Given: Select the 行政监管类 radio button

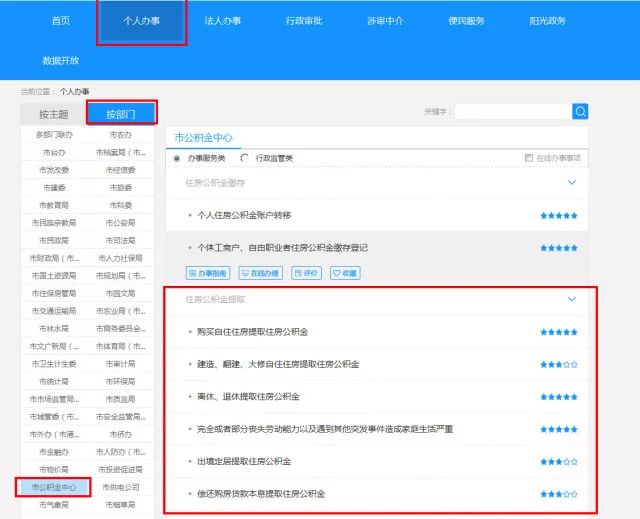Looking at the screenshot, I should (245, 158).
